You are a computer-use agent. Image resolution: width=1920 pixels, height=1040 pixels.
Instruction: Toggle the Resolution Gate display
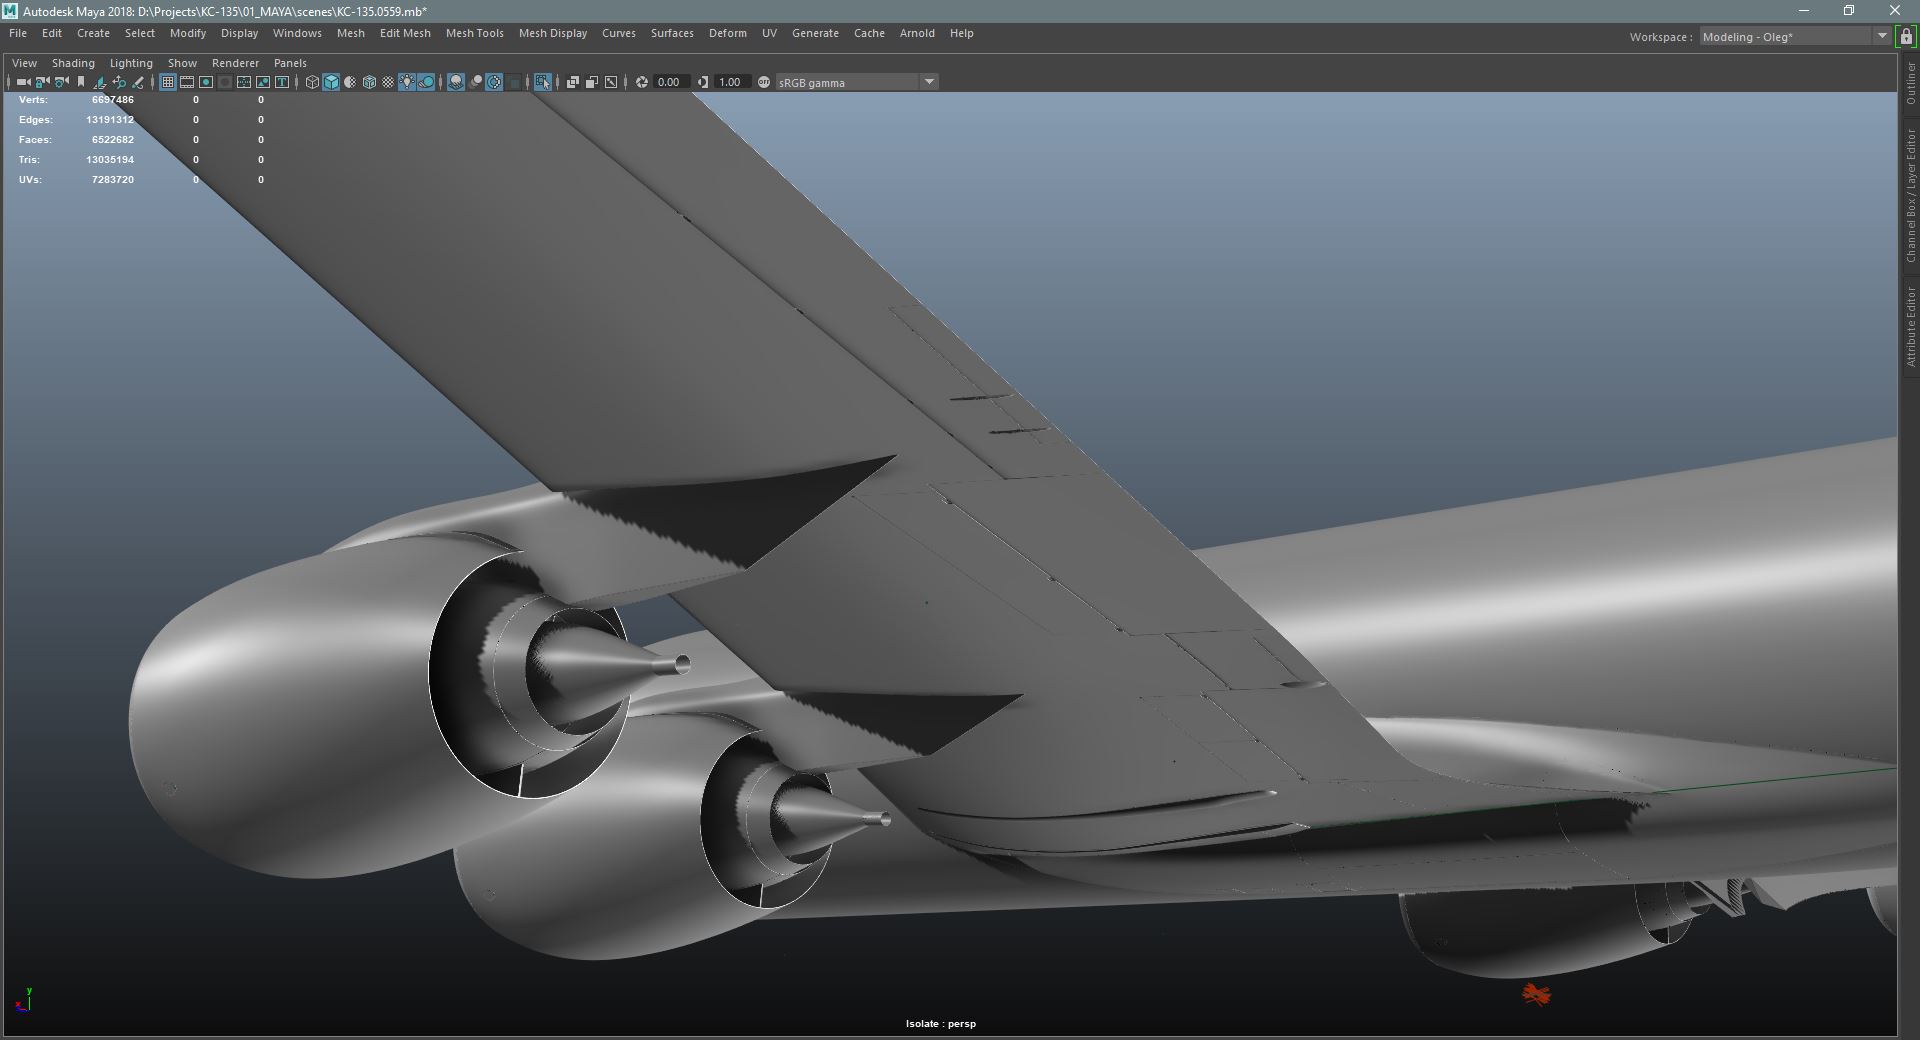[x=206, y=82]
